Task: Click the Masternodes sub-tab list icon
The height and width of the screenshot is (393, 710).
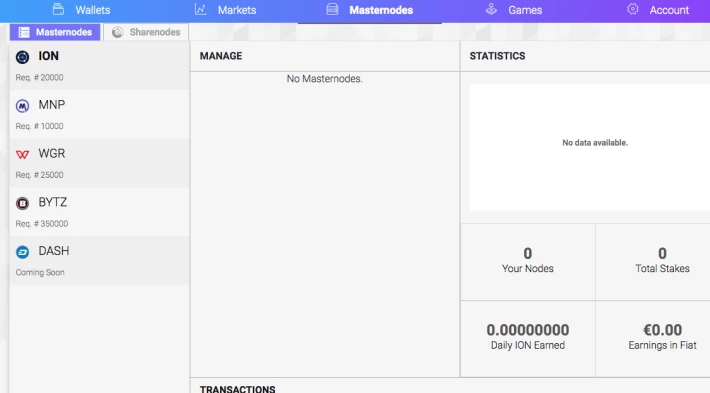Action: (24, 32)
